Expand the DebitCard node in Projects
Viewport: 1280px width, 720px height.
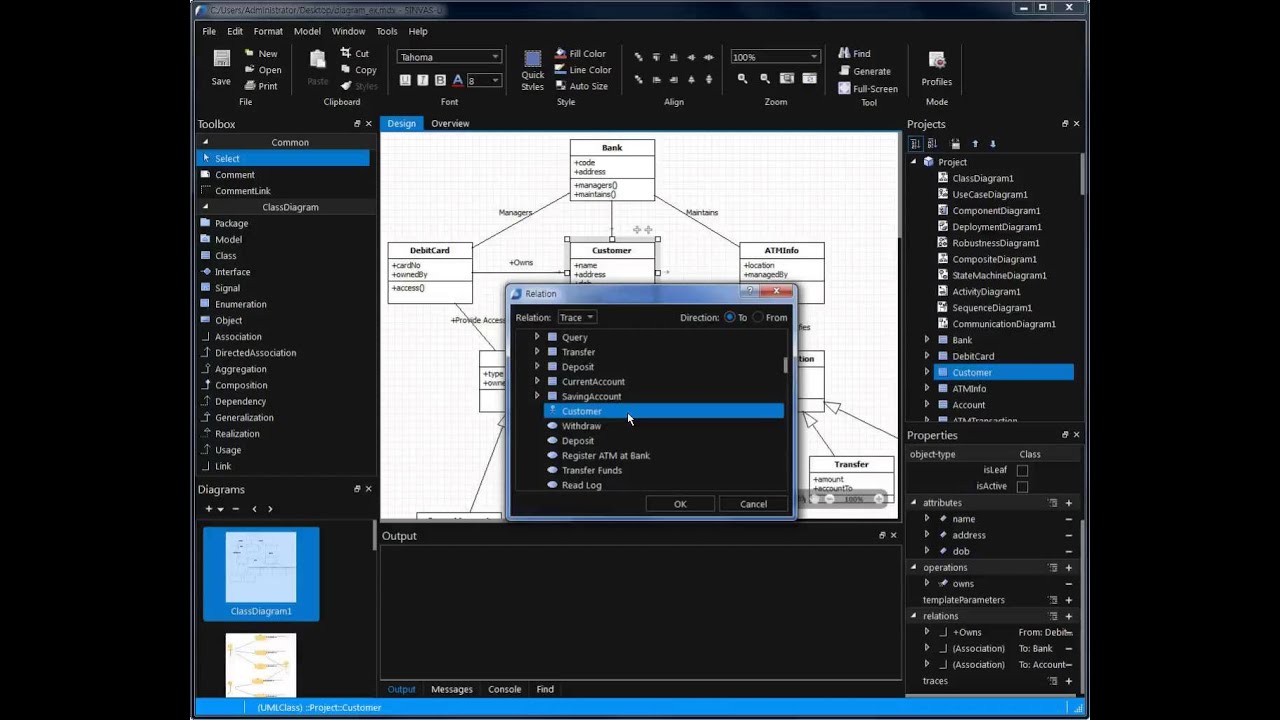pos(927,356)
